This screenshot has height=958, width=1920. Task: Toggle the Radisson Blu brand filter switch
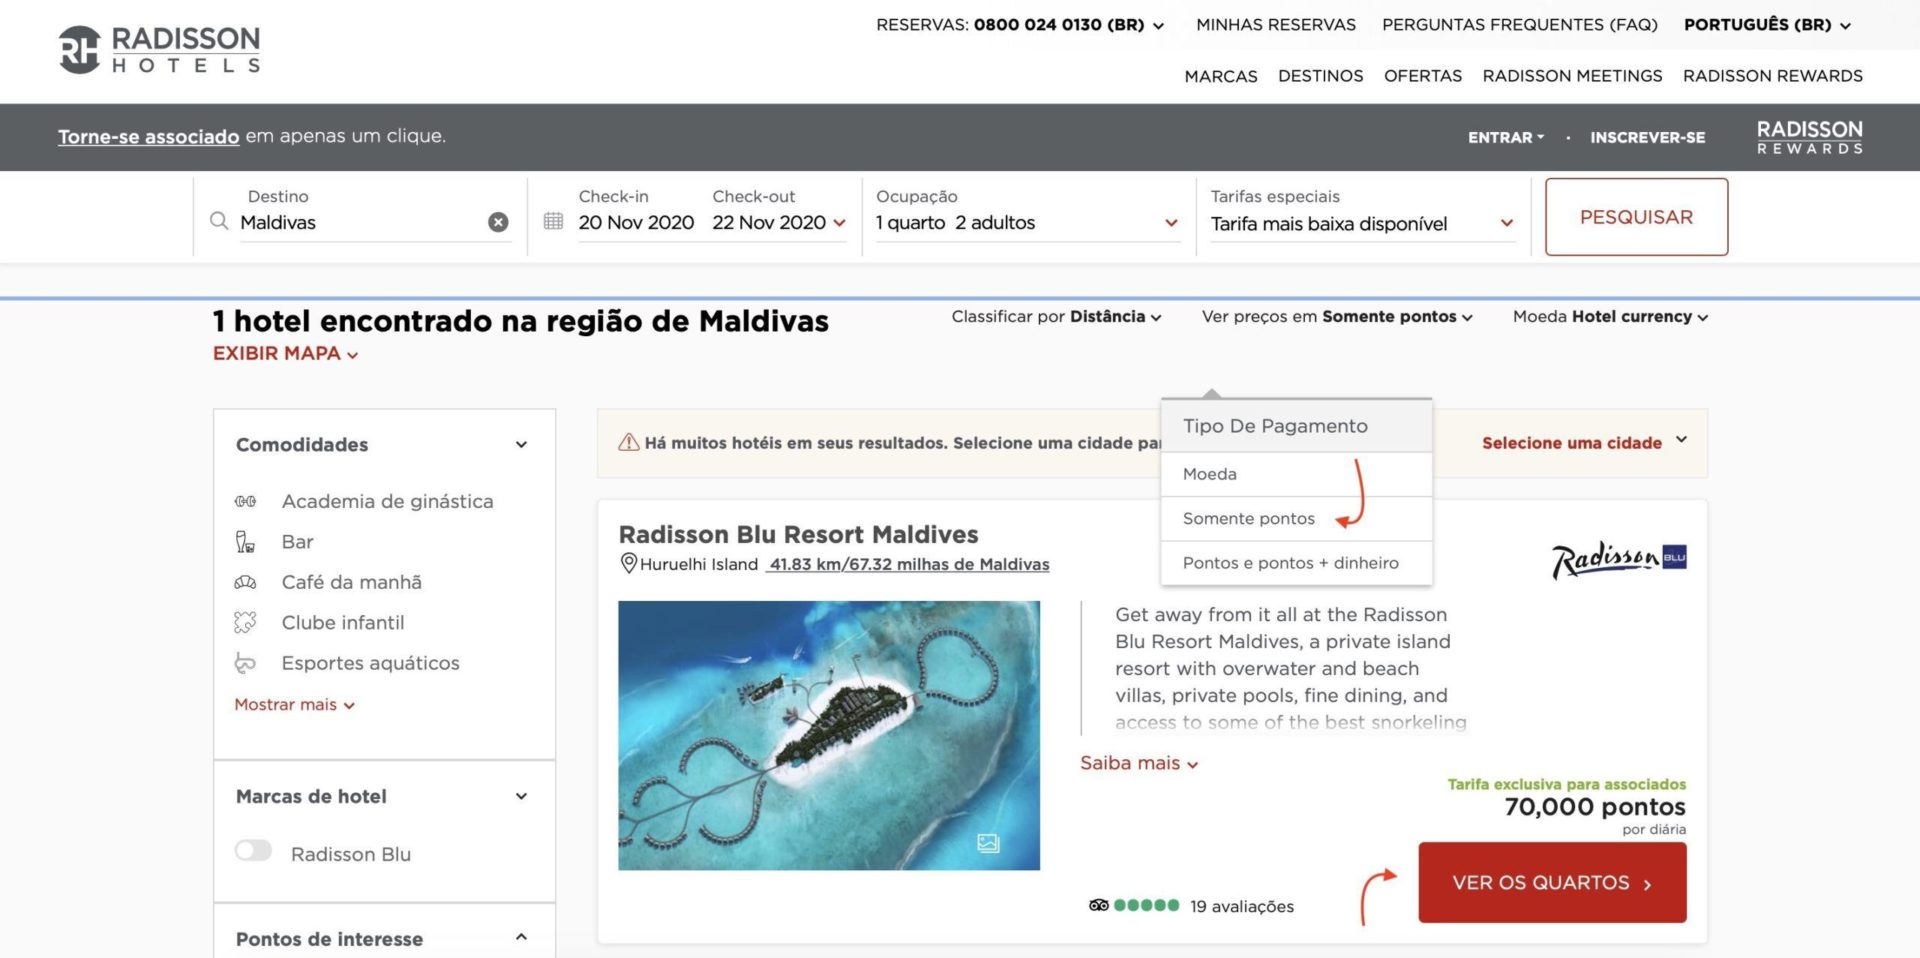tap(253, 851)
